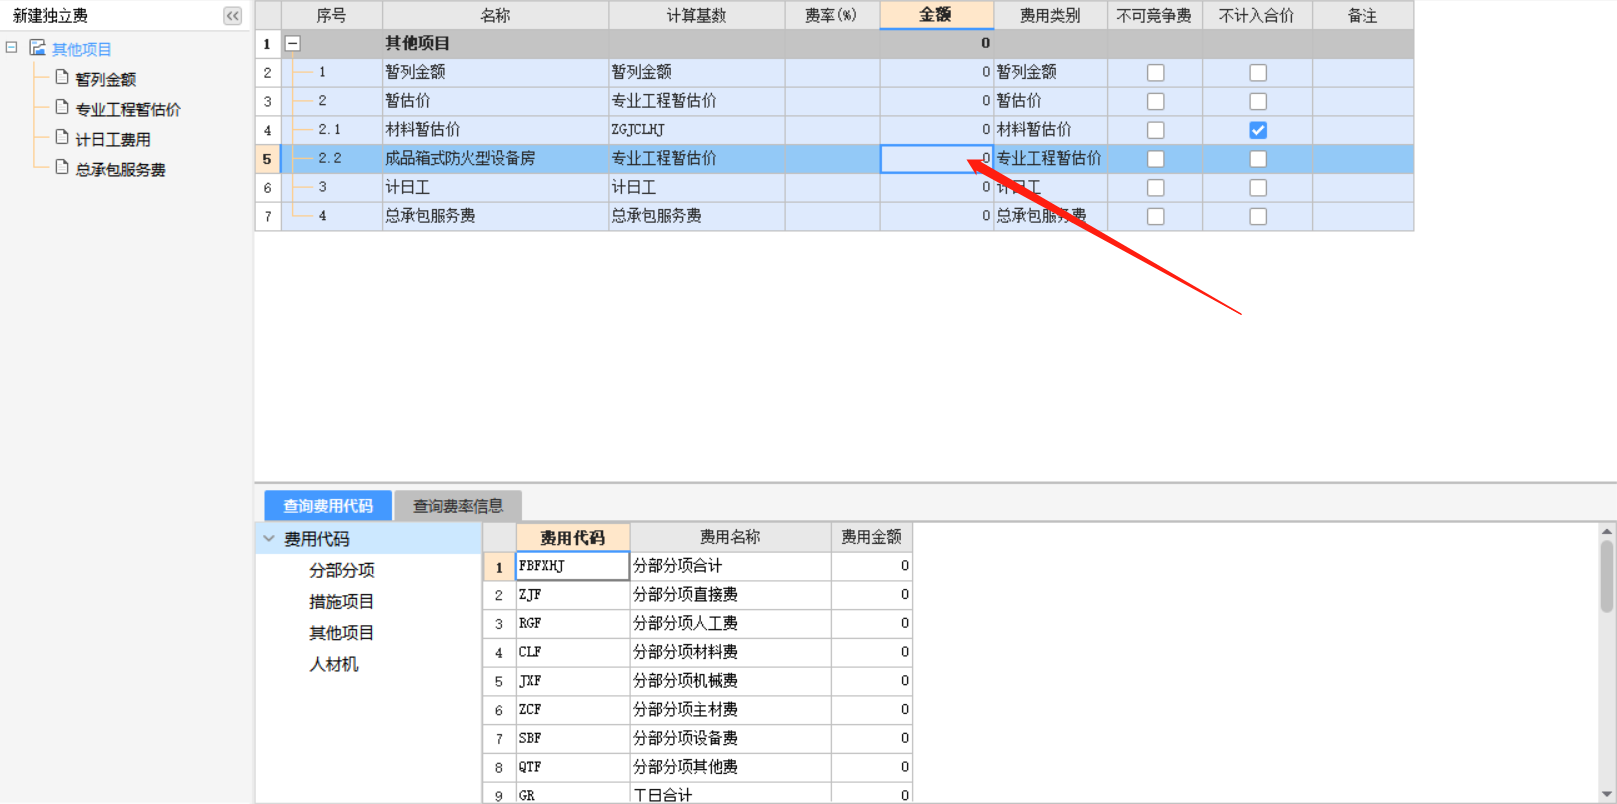Select 其他项目 root node in left tree
1617x804 pixels.
[82, 49]
